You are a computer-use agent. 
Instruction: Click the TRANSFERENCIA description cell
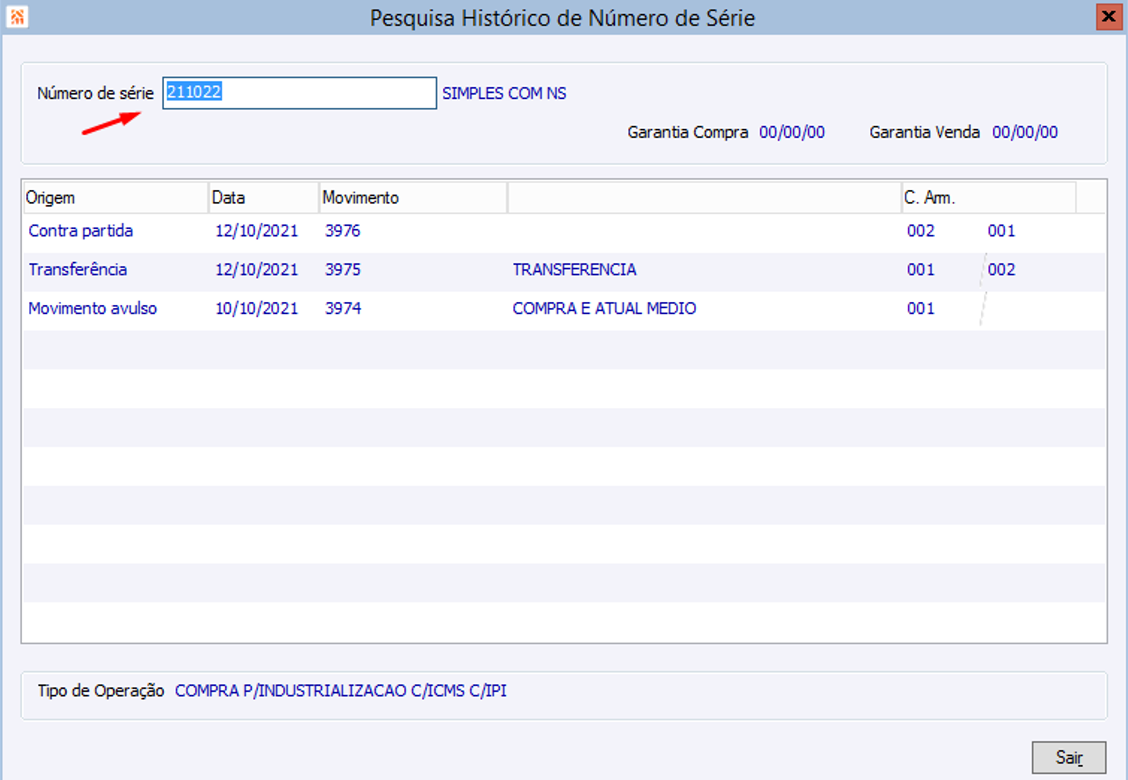[x=574, y=270]
